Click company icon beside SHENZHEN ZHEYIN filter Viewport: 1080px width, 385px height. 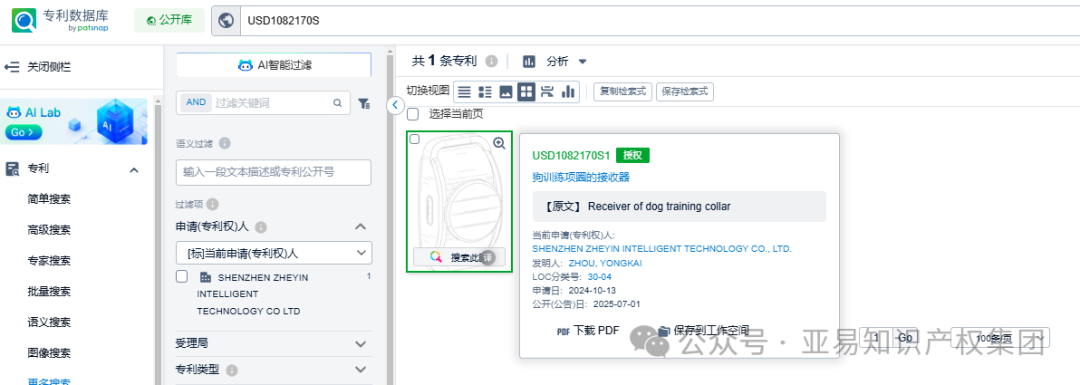(x=205, y=278)
